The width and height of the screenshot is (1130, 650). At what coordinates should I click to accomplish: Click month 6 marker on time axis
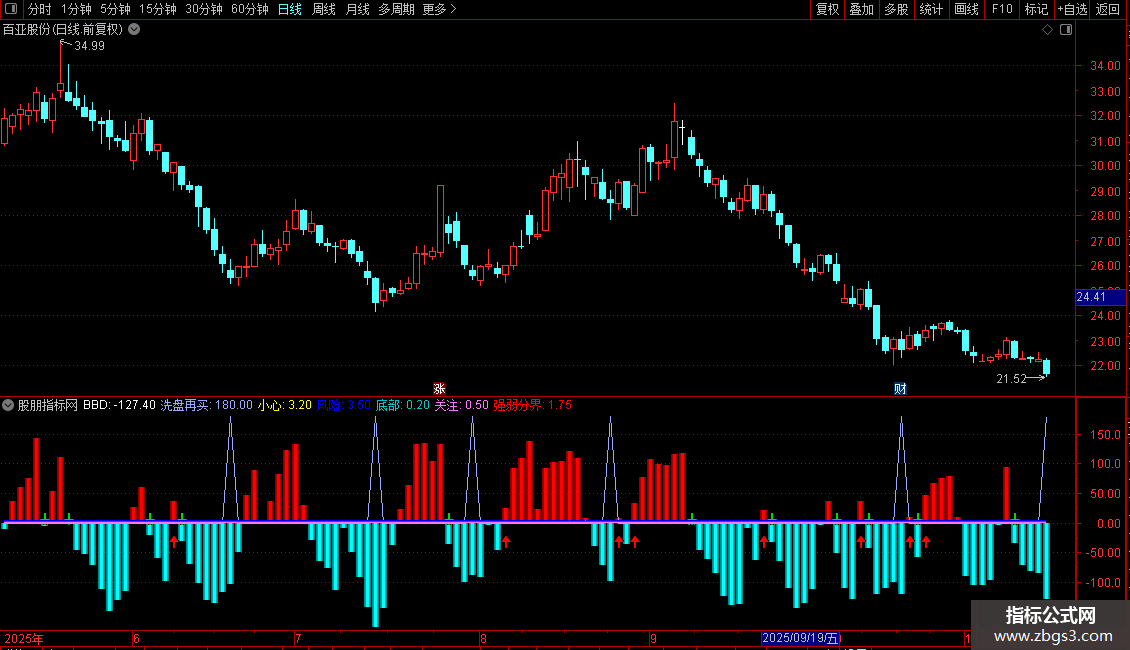(136, 638)
